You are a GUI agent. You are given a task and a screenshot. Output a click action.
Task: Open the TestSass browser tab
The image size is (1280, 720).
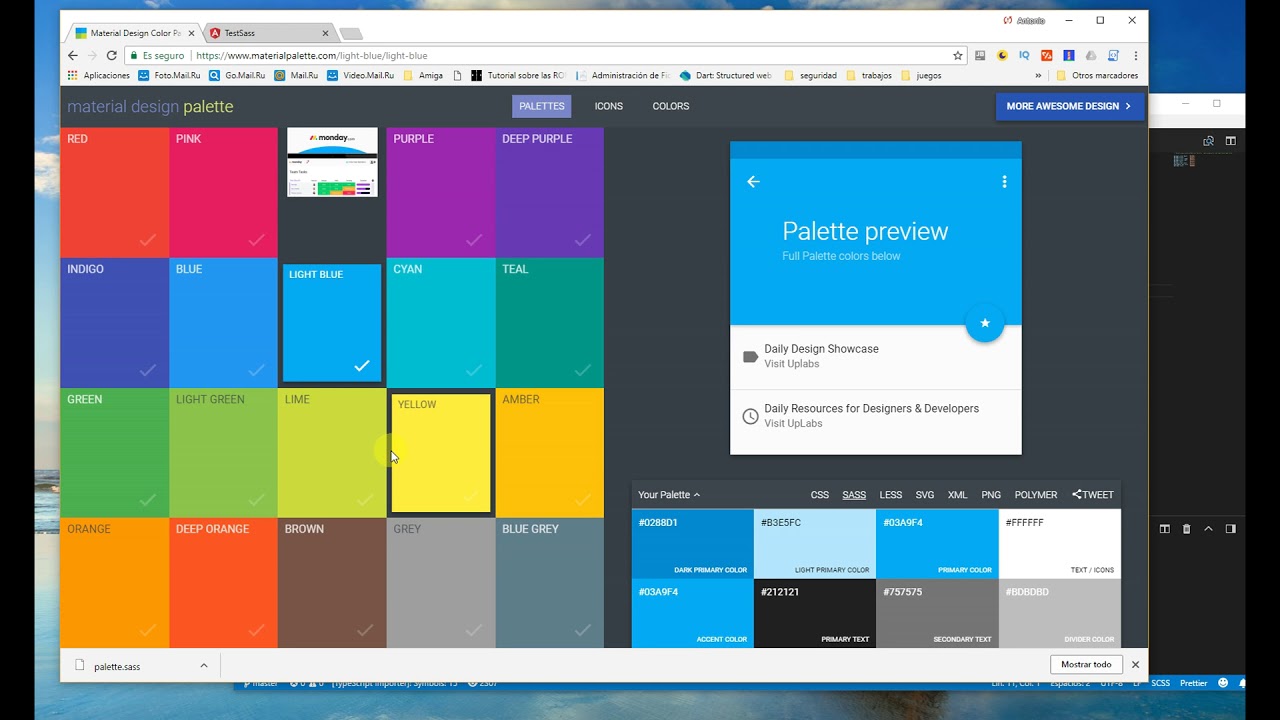(x=268, y=33)
